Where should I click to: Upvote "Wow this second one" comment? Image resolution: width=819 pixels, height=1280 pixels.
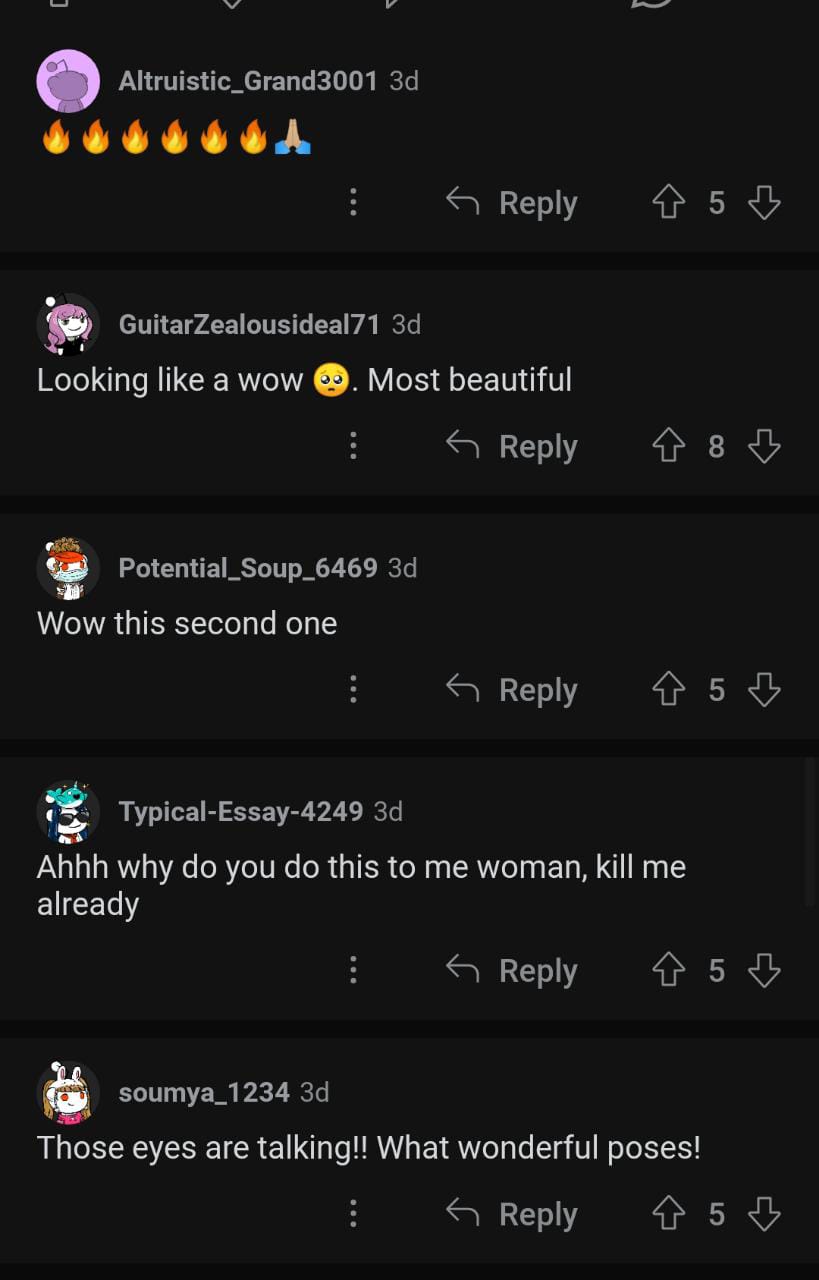[668, 690]
